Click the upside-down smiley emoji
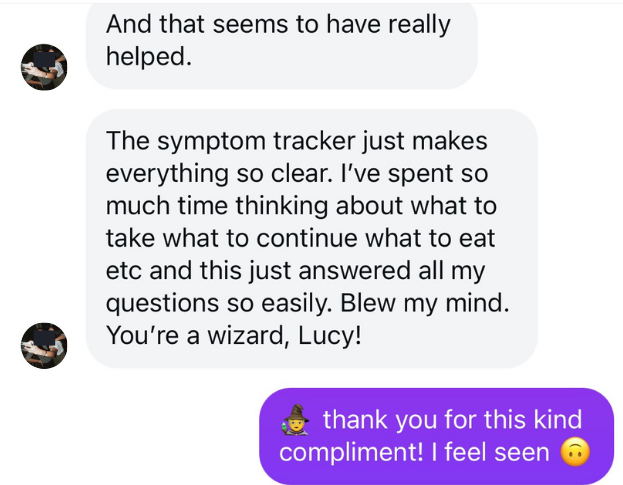This screenshot has height=485, width=623. [573, 453]
